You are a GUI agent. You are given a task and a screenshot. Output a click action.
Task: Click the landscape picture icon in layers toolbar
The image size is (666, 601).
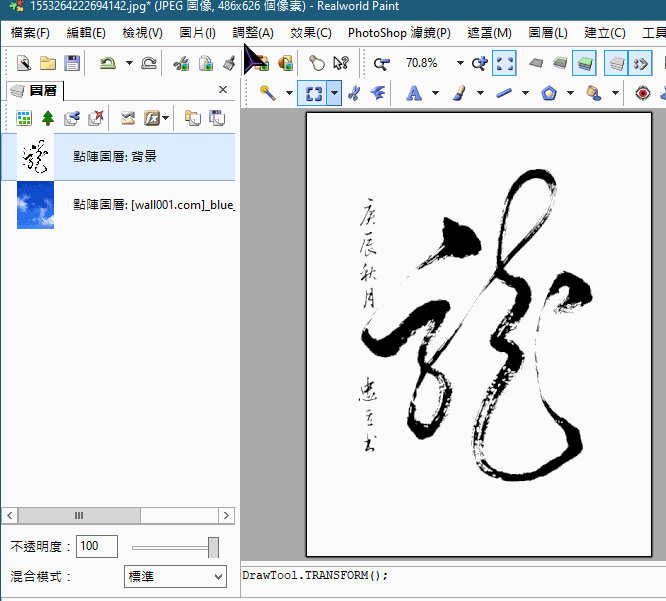(x=127, y=118)
